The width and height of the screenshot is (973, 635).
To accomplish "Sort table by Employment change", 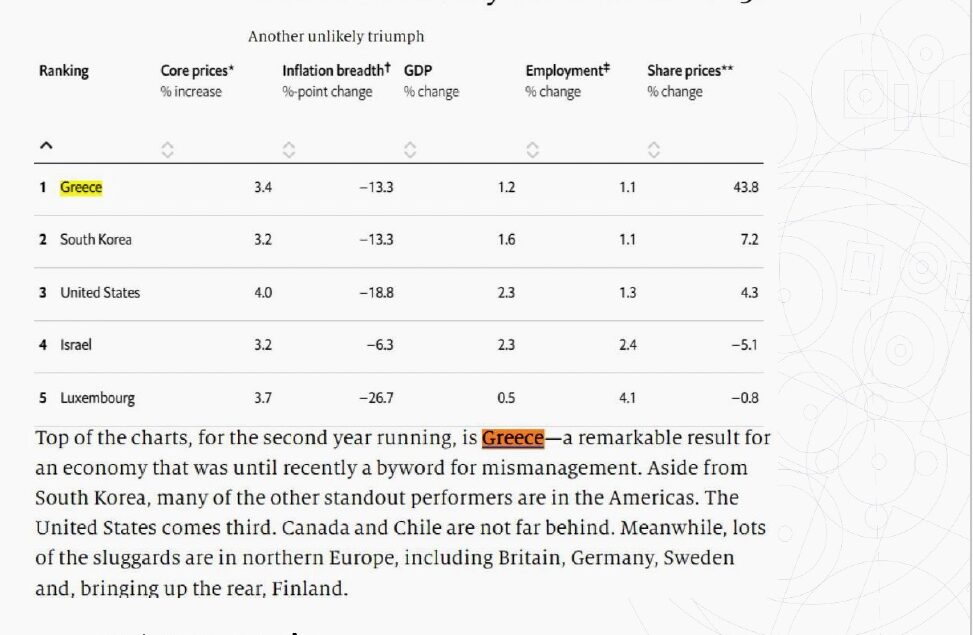I will [532, 150].
